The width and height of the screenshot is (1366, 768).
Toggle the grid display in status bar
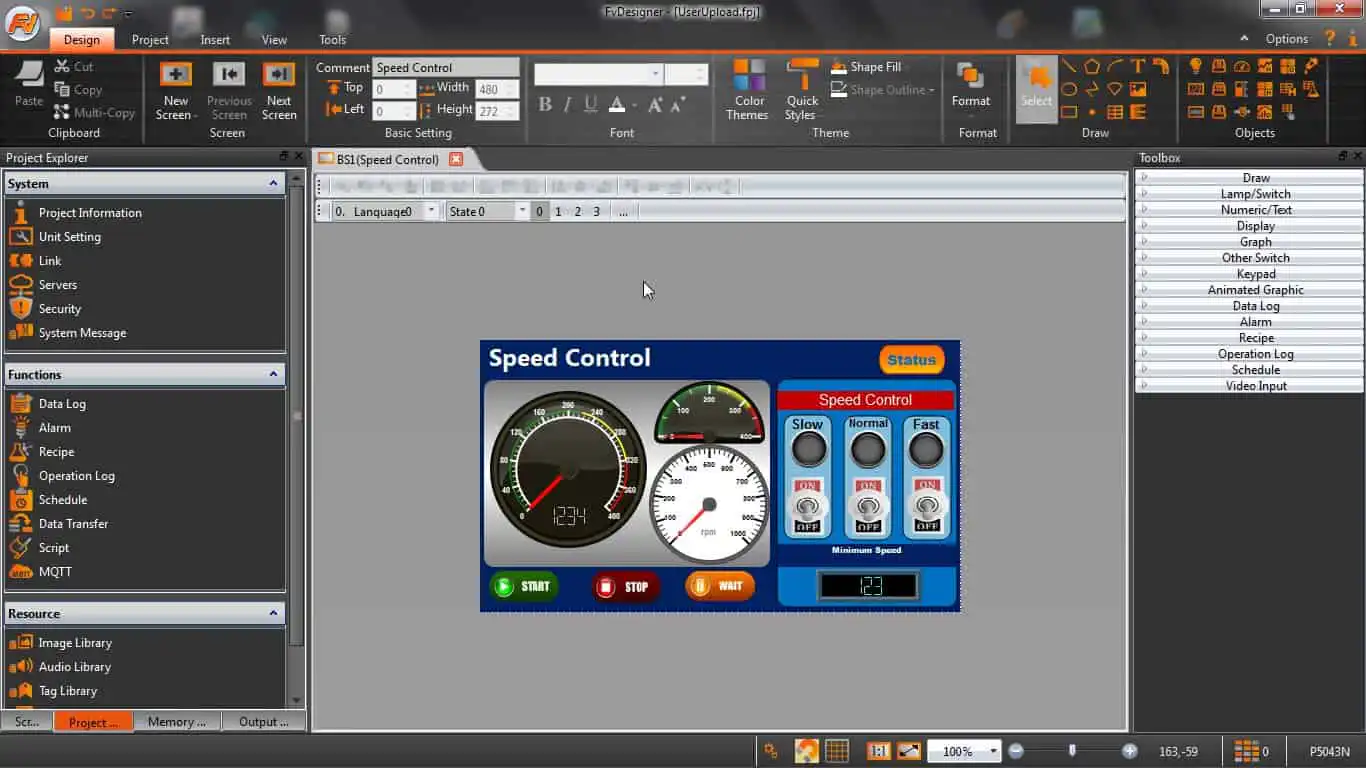(x=837, y=751)
